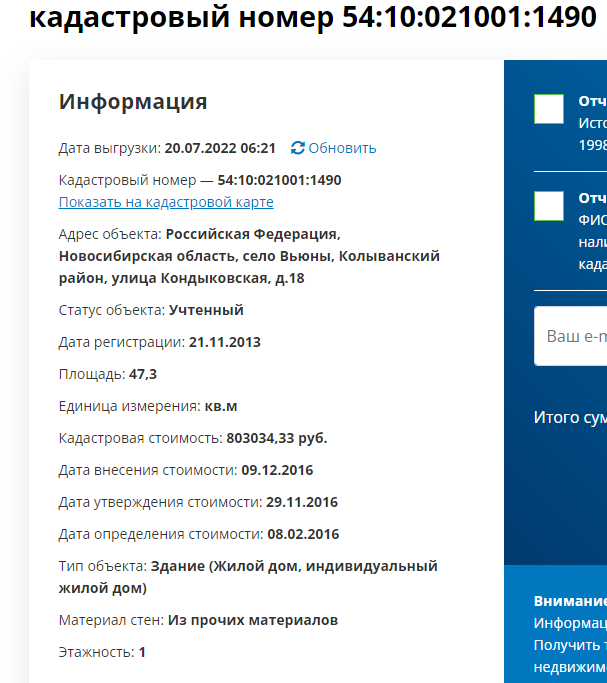
Task: Click the refresh arrows icon next to Обновить
Action: (297, 148)
